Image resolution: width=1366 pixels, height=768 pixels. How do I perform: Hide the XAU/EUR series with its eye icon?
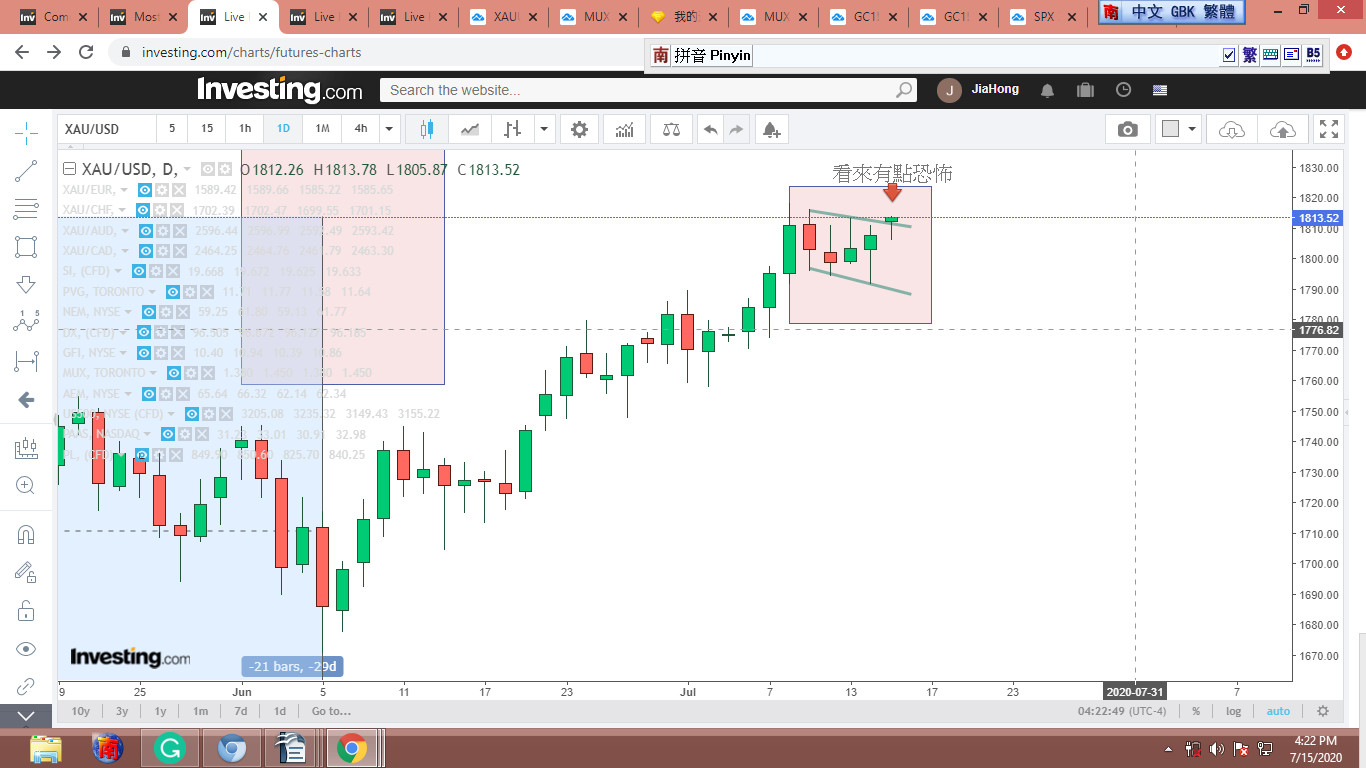coord(144,190)
